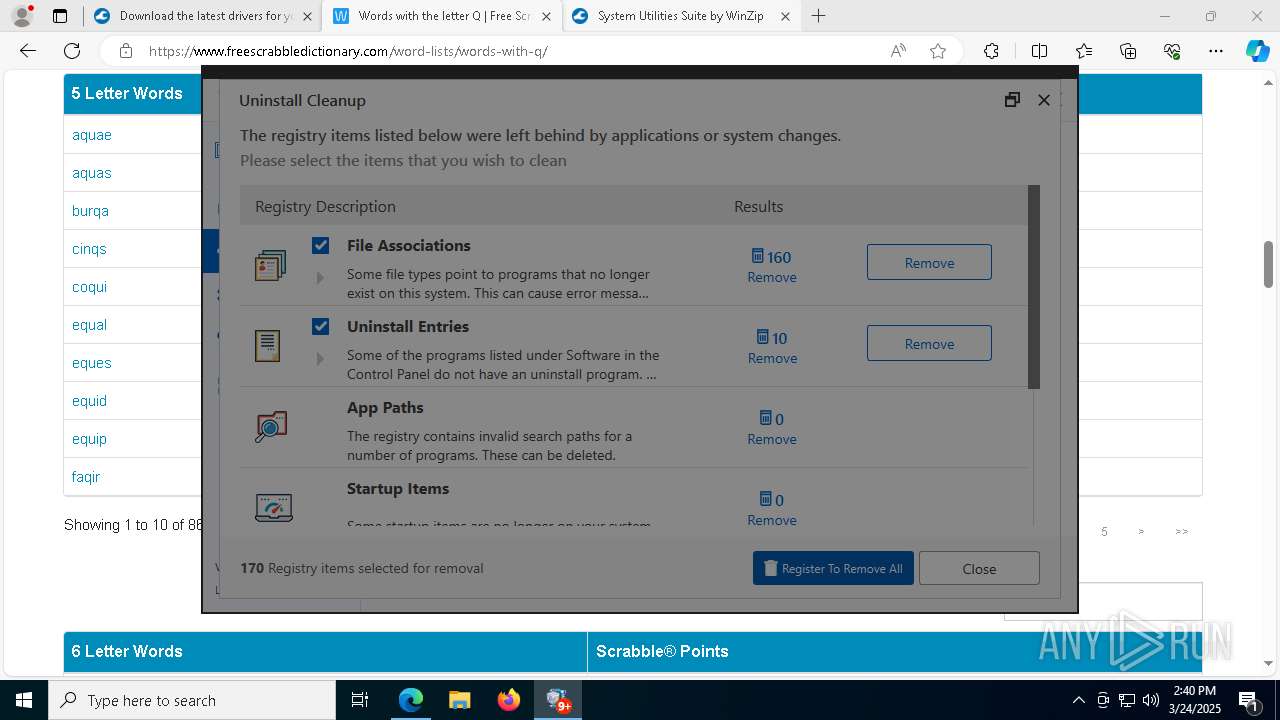Click the App Paths magnifier icon
Viewport: 1280px width, 720px height.
pyautogui.click(x=270, y=427)
